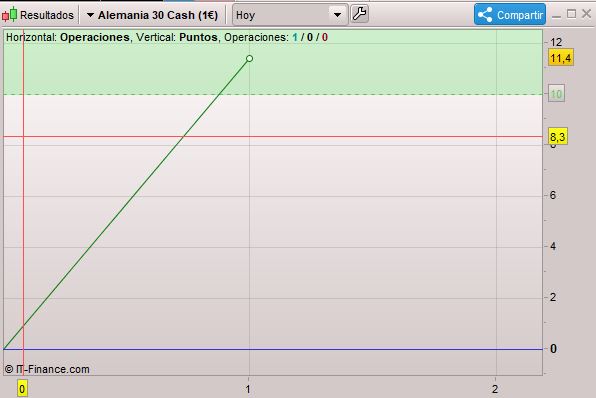
Task: Click the 2 tick on horizontal axis
Action: click(495, 389)
